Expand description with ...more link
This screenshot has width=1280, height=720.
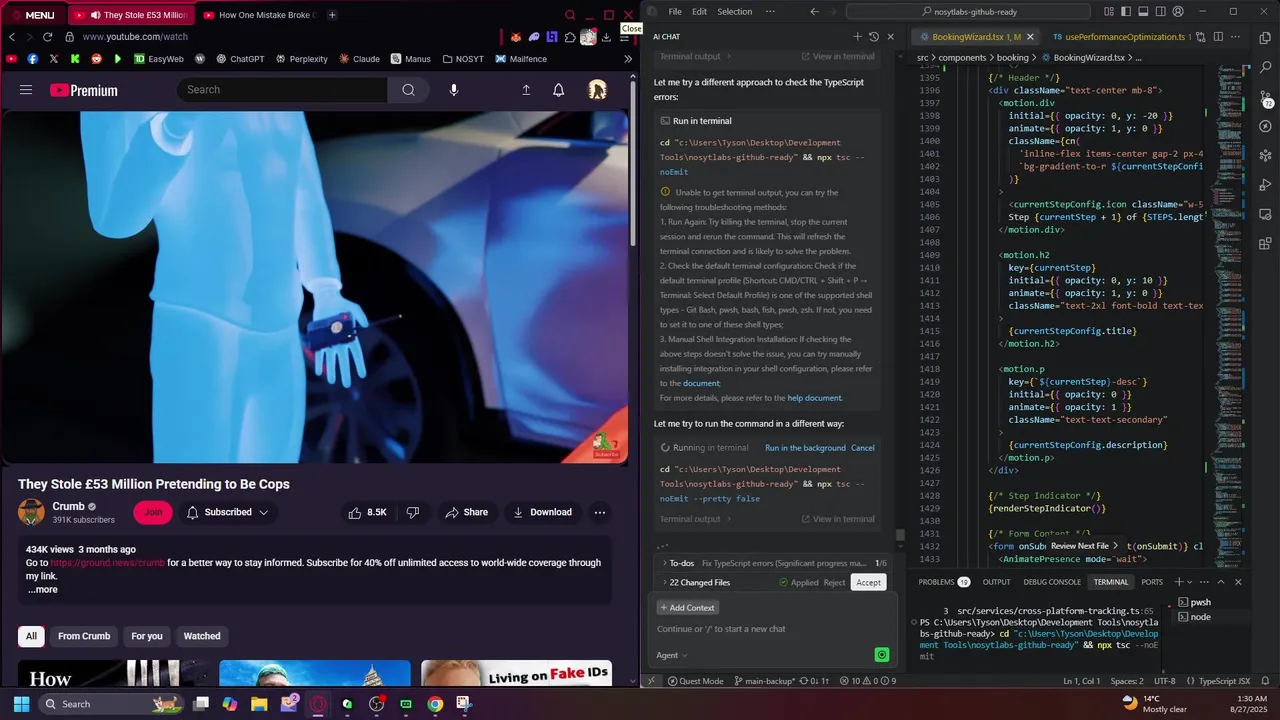(x=42, y=589)
